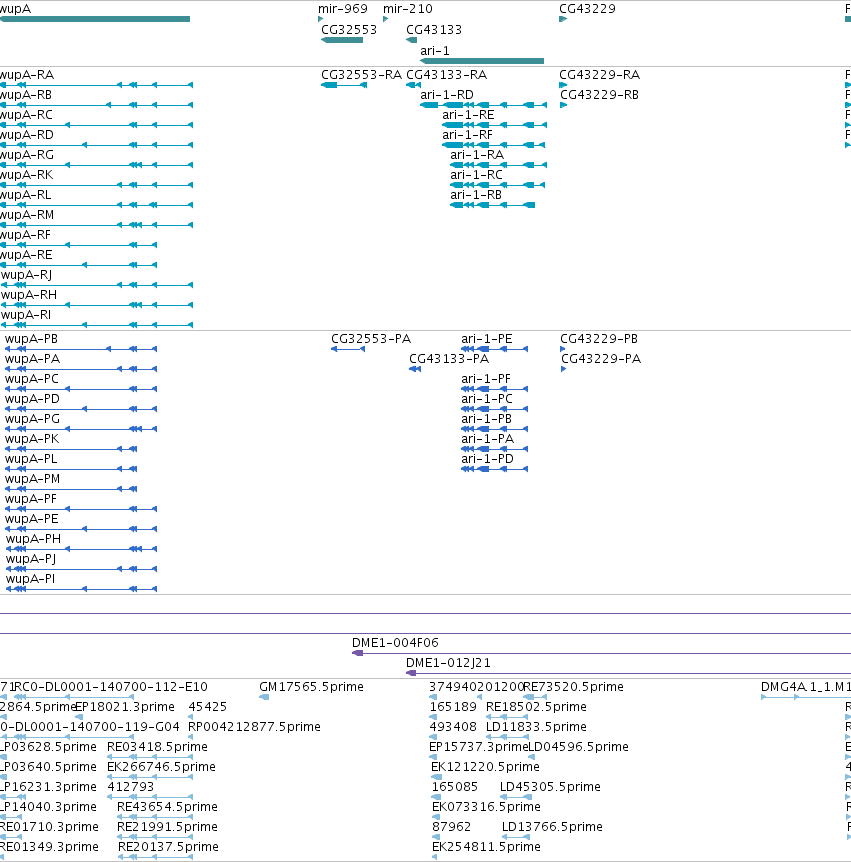This screenshot has width=851, height=862.
Task: Select transcript wupA-RF
Action: coord(78,245)
